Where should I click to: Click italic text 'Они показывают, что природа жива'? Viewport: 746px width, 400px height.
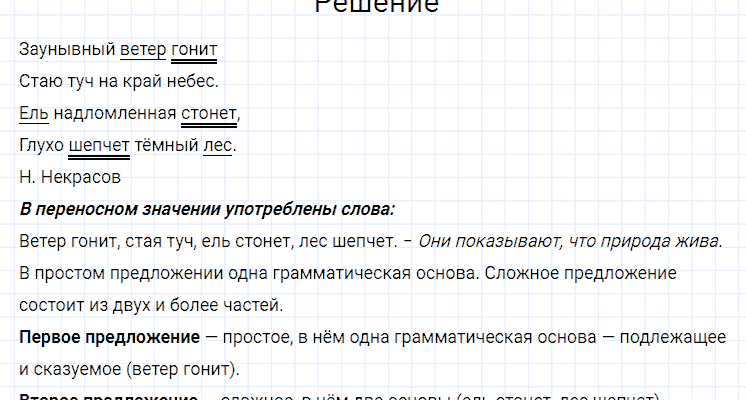click(x=568, y=241)
